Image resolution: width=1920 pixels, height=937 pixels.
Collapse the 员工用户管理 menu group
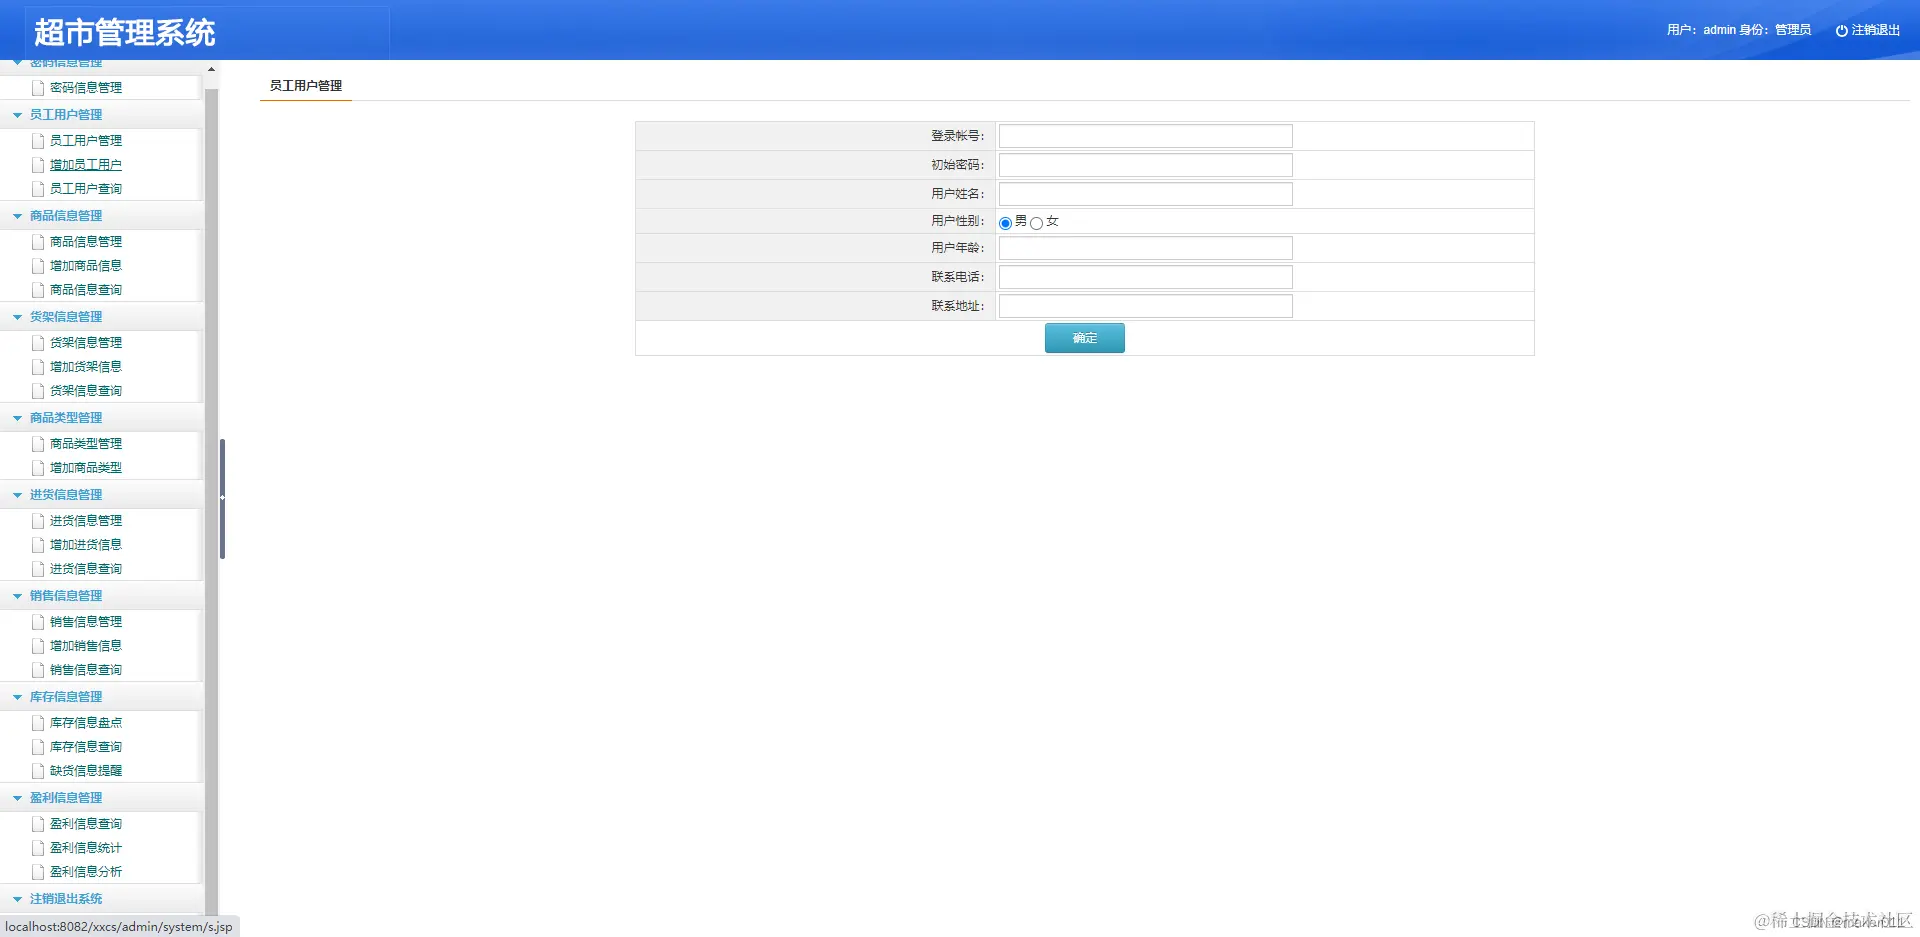pyautogui.click(x=17, y=115)
